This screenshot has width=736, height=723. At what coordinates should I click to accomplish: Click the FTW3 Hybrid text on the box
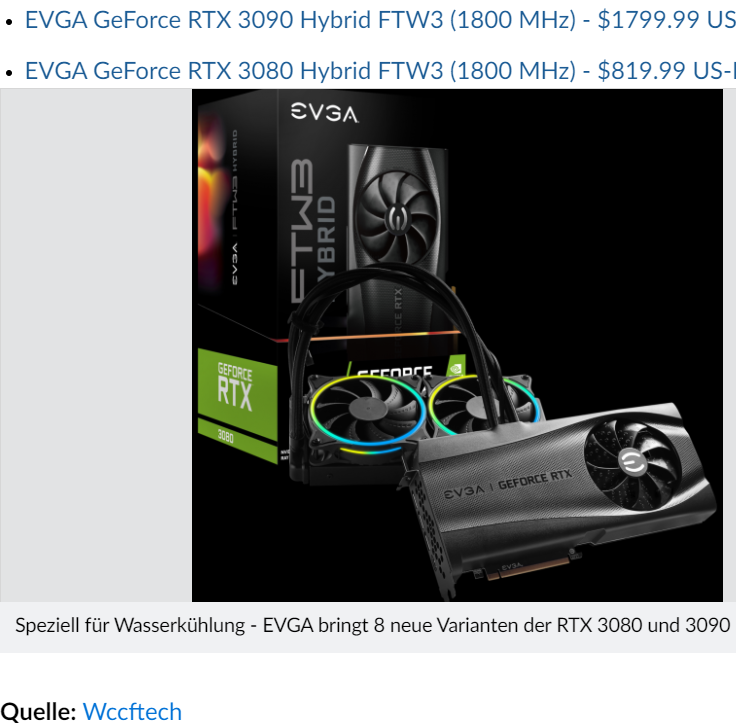tap(313, 230)
